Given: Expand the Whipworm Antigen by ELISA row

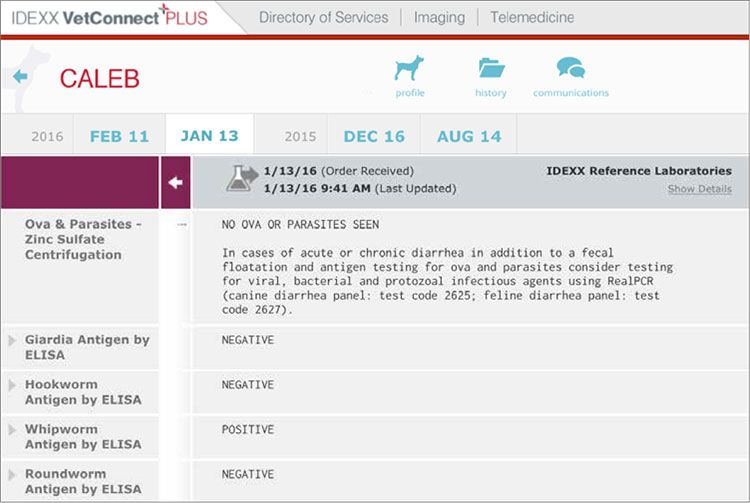Looking at the screenshot, I should pyautogui.click(x=12, y=430).
